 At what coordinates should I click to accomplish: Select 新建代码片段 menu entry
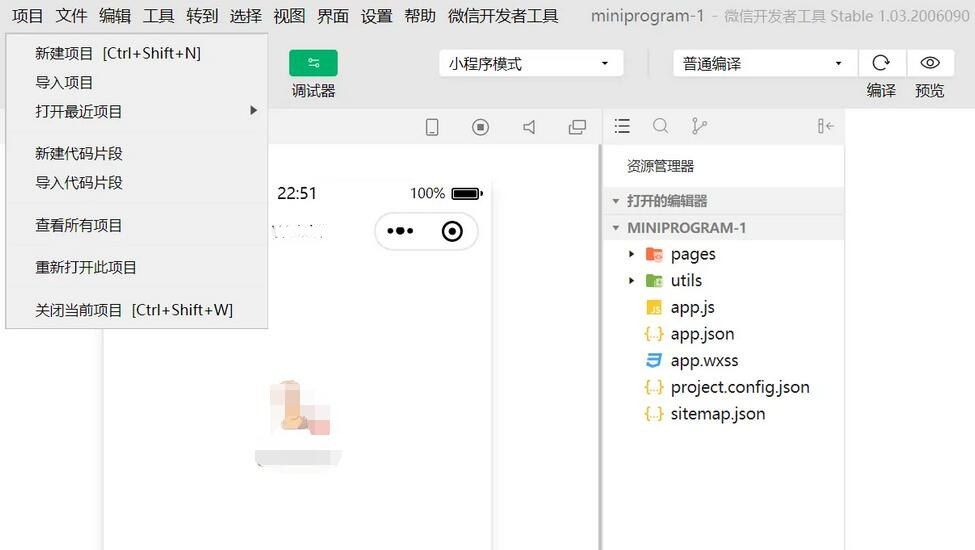click(x=137, y=154)
